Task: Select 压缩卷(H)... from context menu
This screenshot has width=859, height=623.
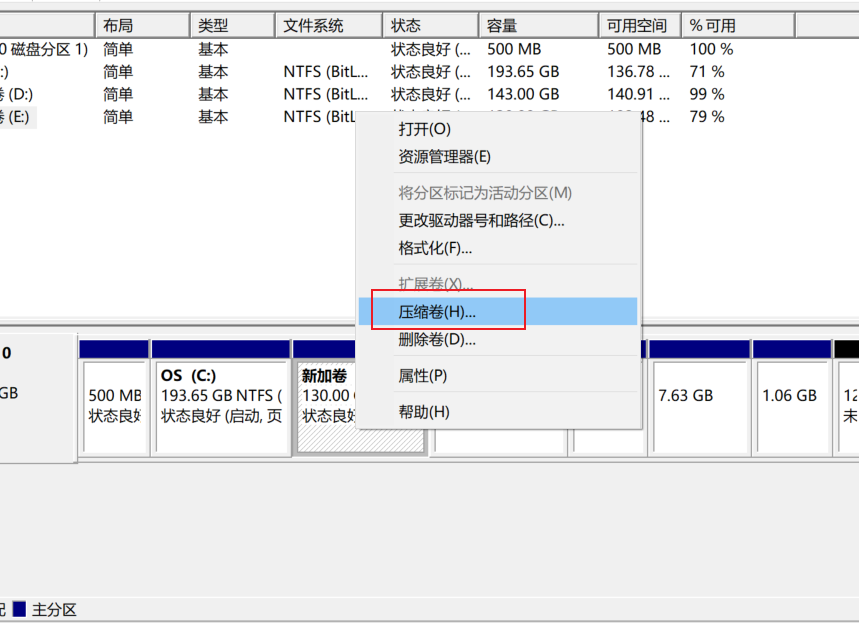Action: (x=497, y=312)
